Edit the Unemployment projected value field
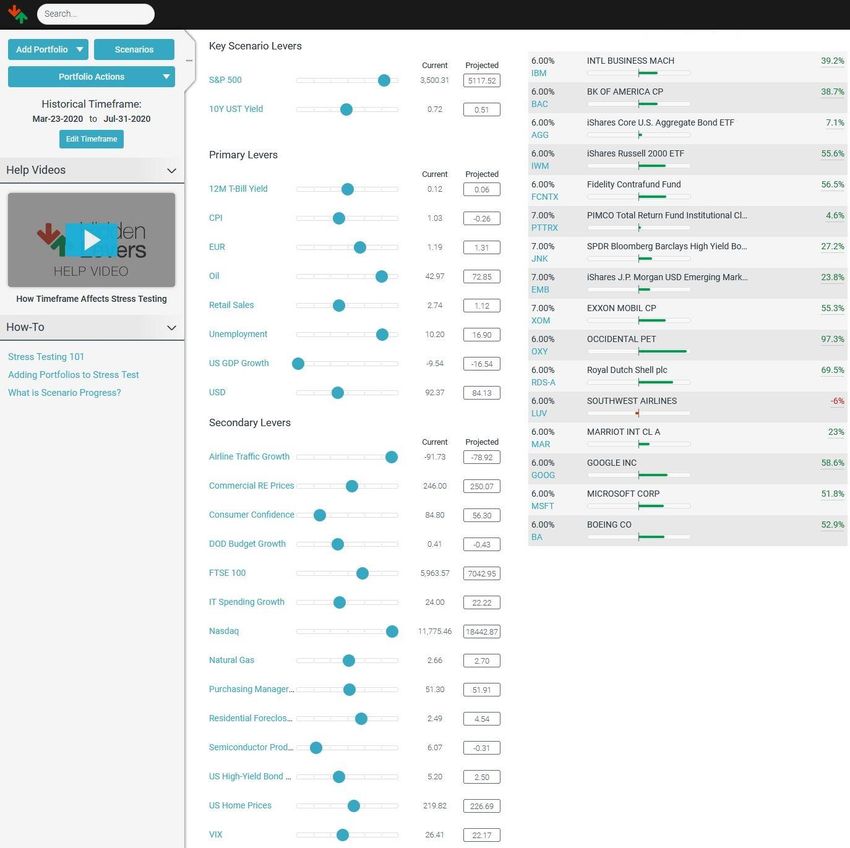Viewport: 850px width, 848px height. pos(482,335)
